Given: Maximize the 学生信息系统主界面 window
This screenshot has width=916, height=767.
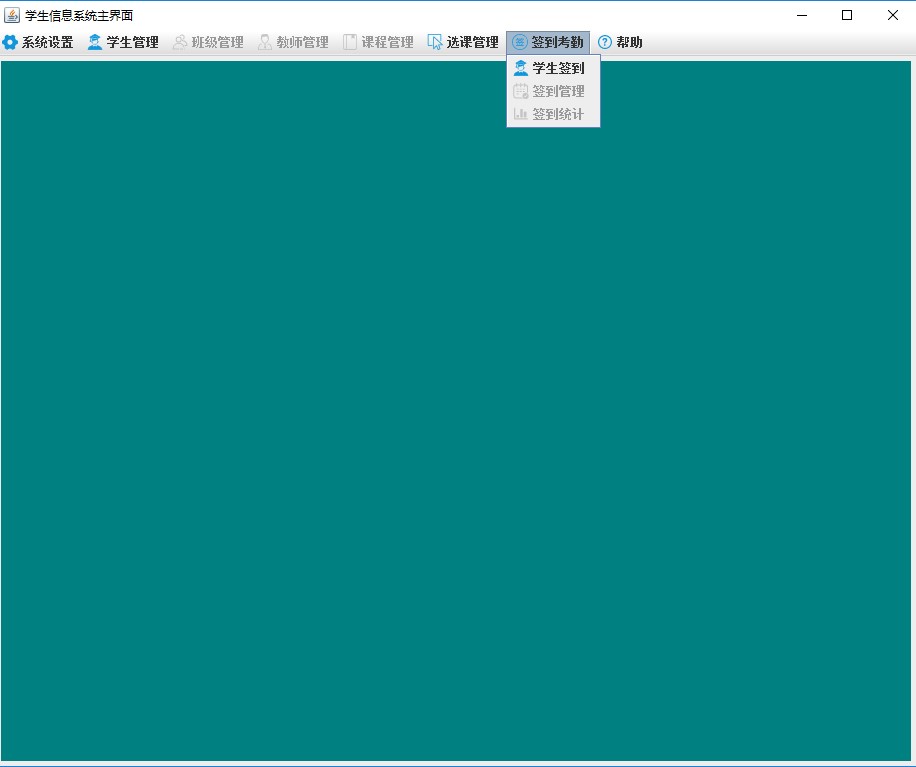Looking at the screenshot, I should [847, 15].
